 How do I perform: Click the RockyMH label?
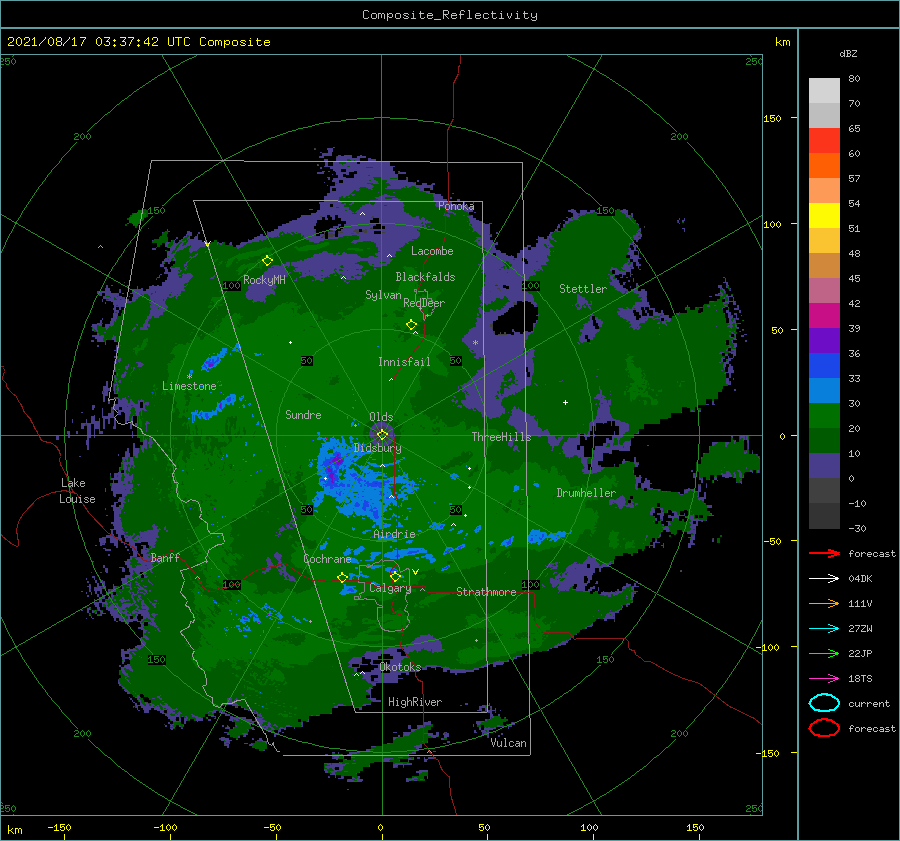coord(264,280)
